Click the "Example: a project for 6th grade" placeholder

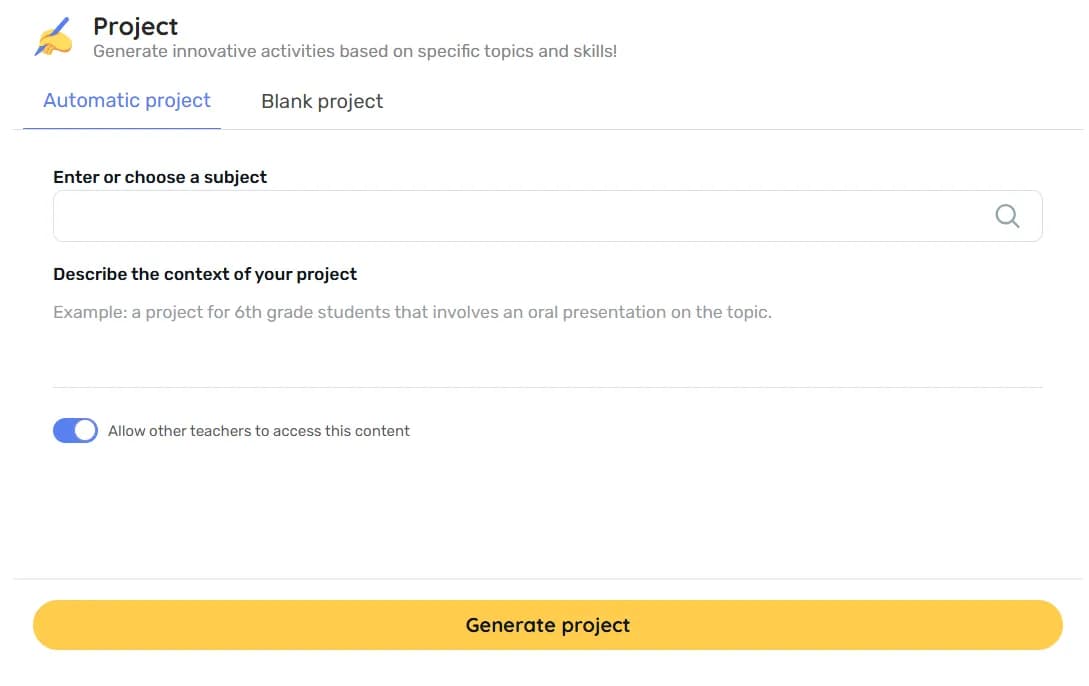tap(412, 312)
